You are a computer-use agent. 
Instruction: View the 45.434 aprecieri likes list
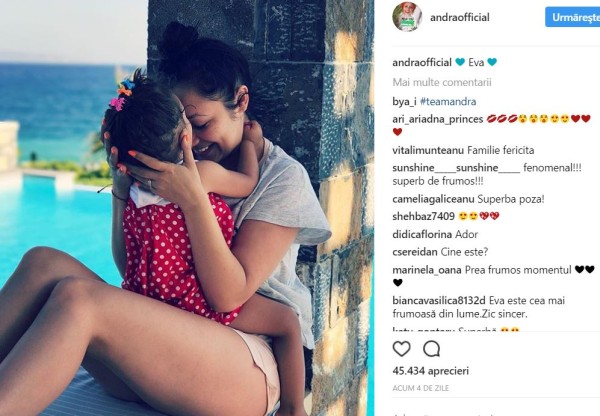(x=430, y=371)
